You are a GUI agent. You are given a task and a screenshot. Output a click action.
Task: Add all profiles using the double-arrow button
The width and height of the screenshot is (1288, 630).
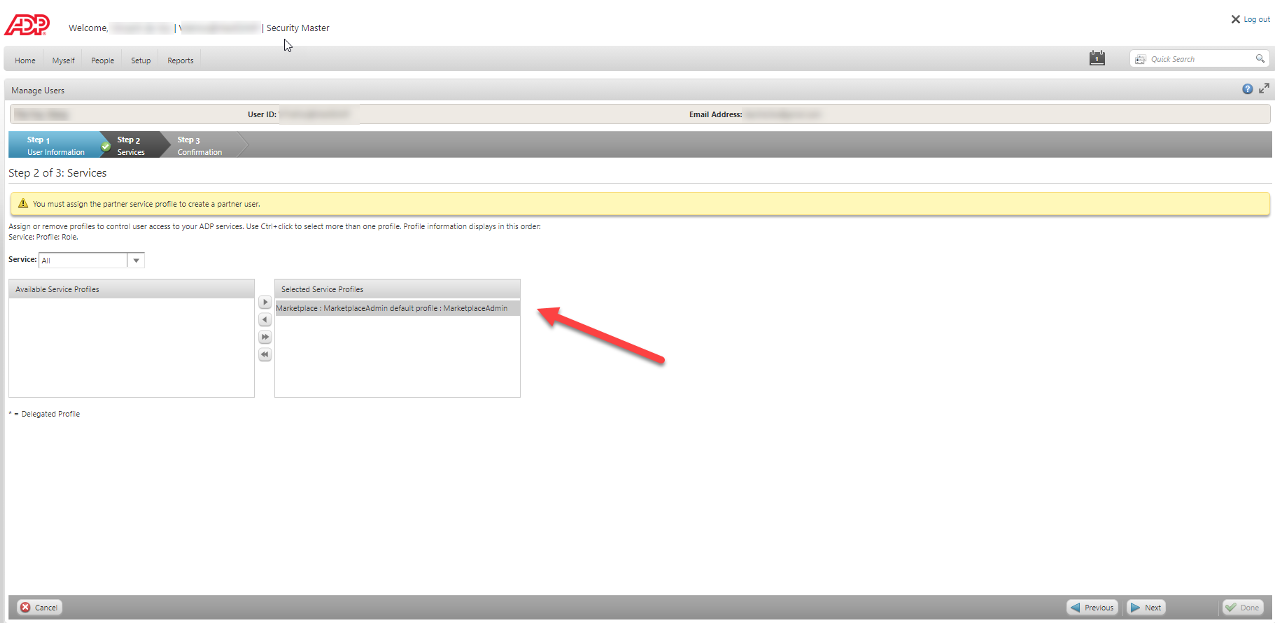(x=264, y=337)
